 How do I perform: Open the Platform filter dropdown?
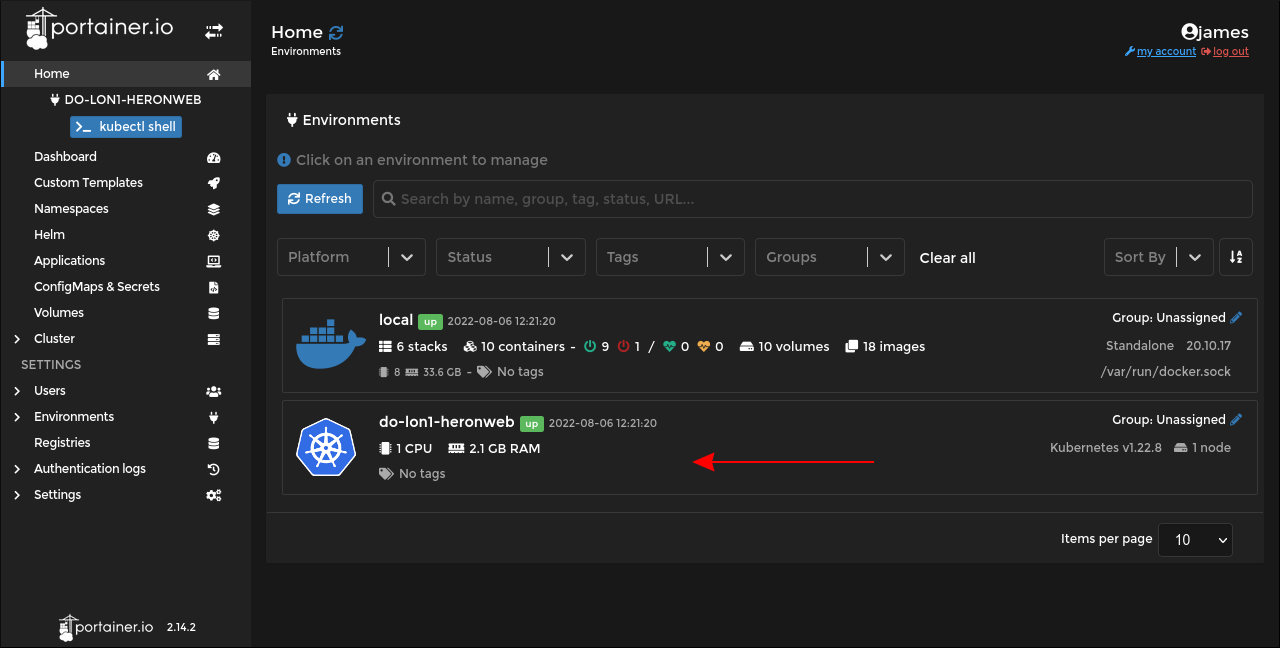tap(351, 257)
